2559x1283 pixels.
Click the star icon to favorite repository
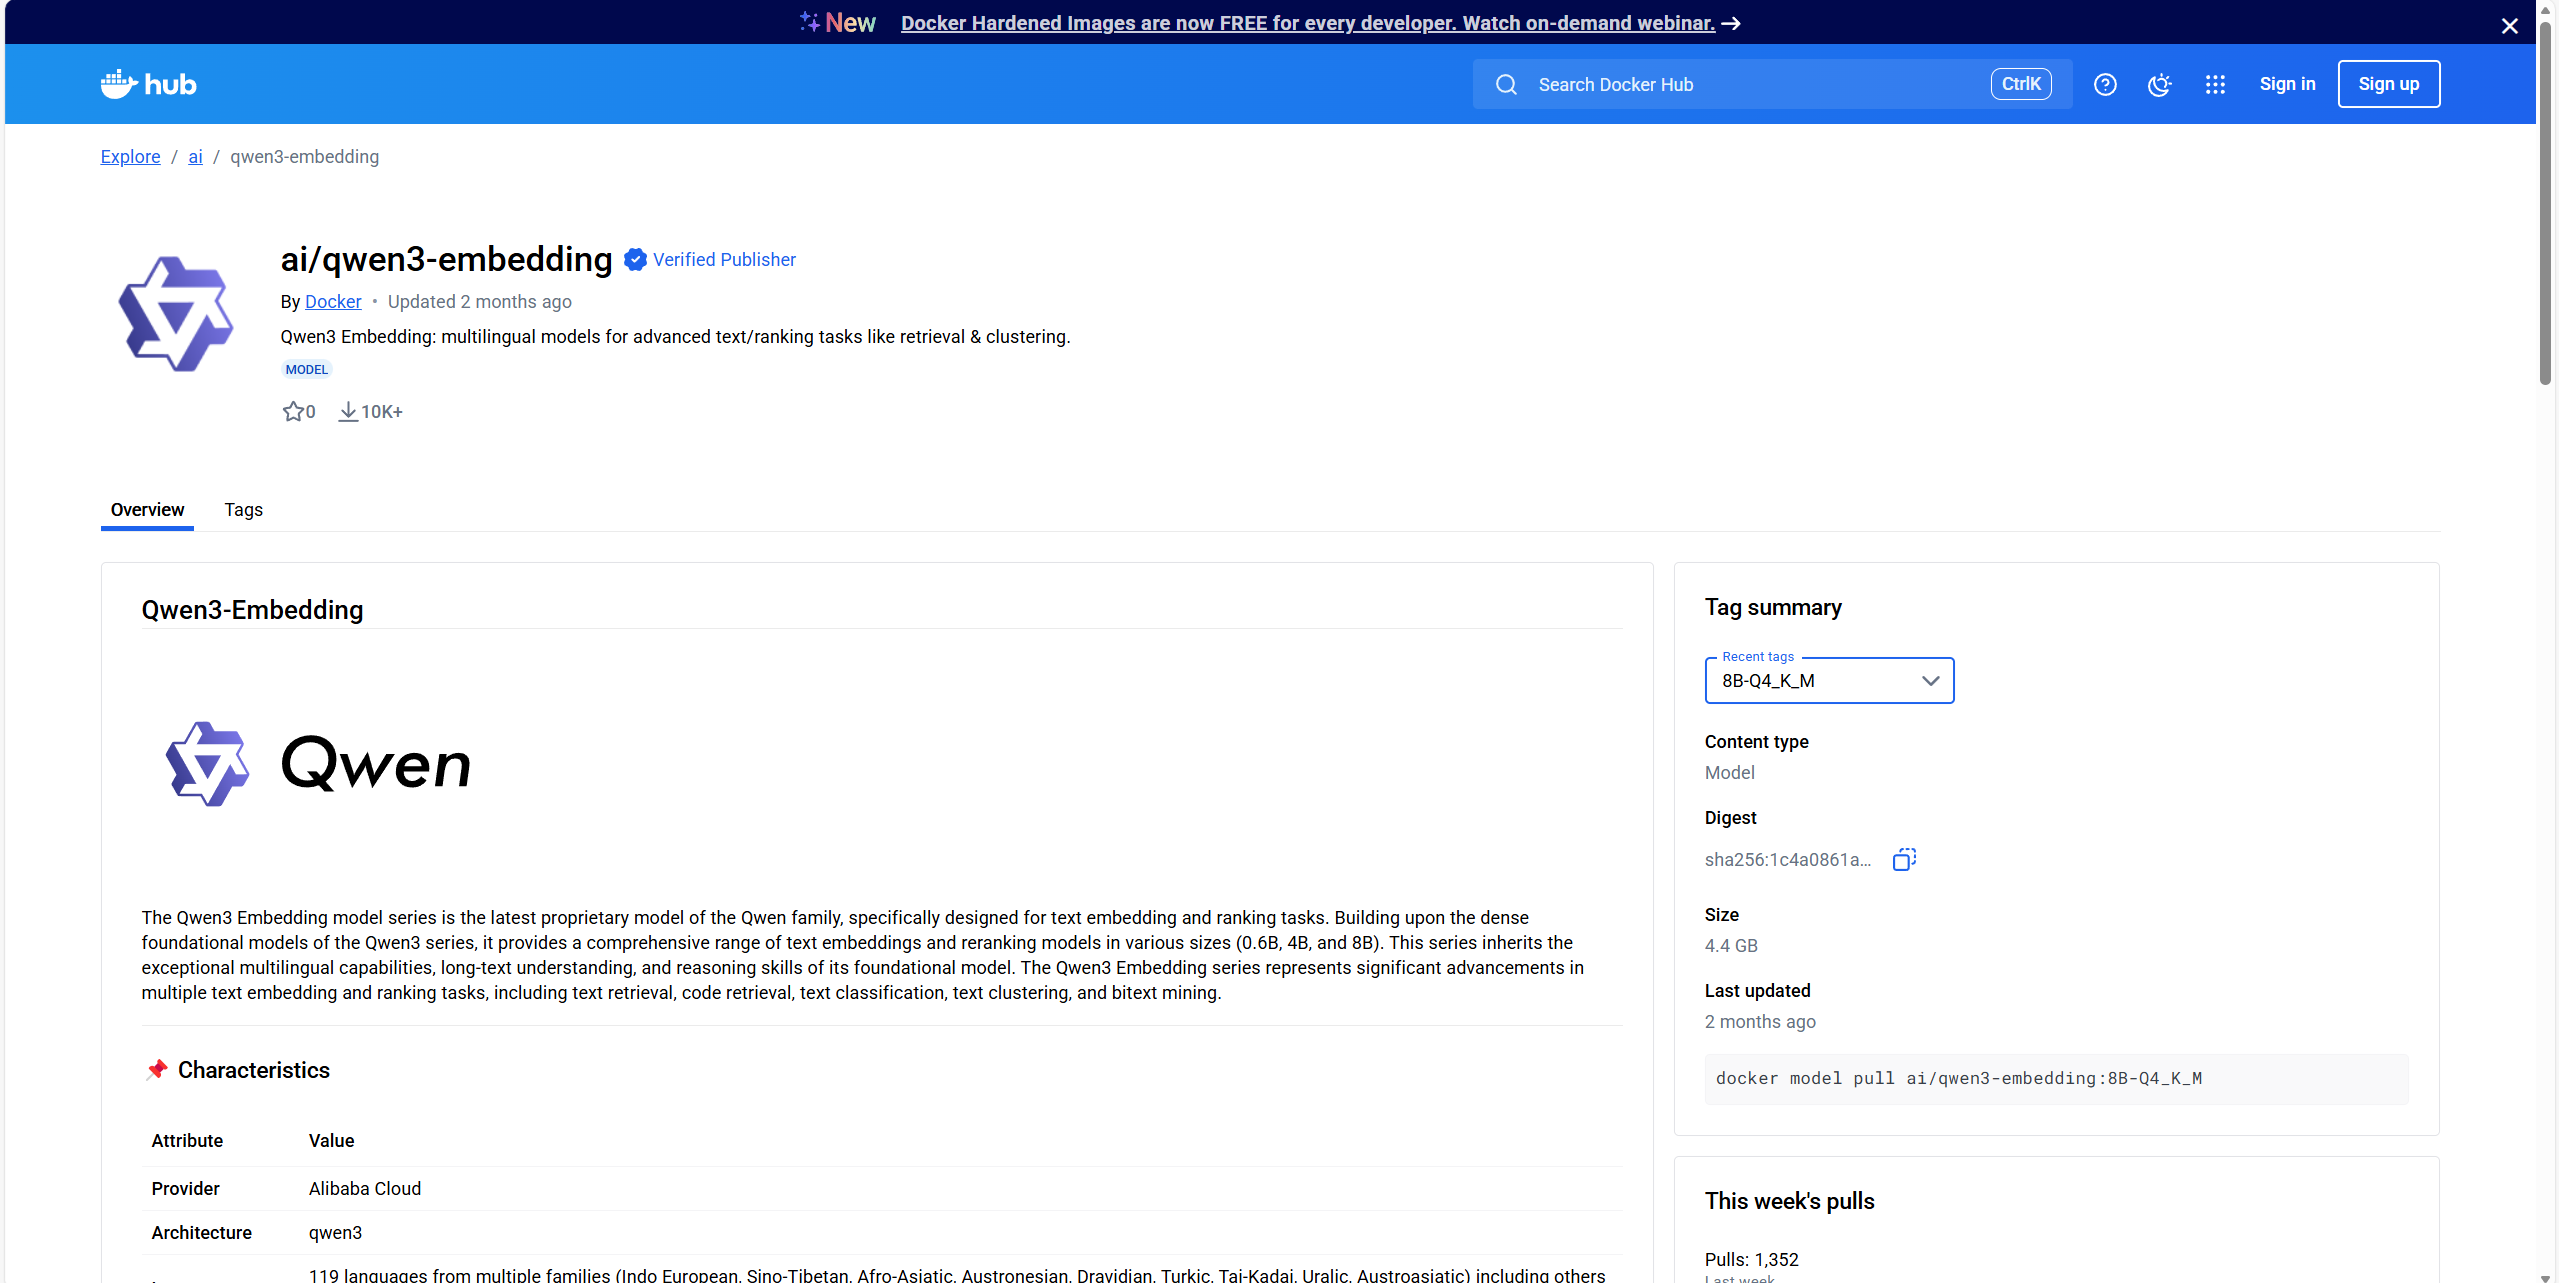(292, 411)
